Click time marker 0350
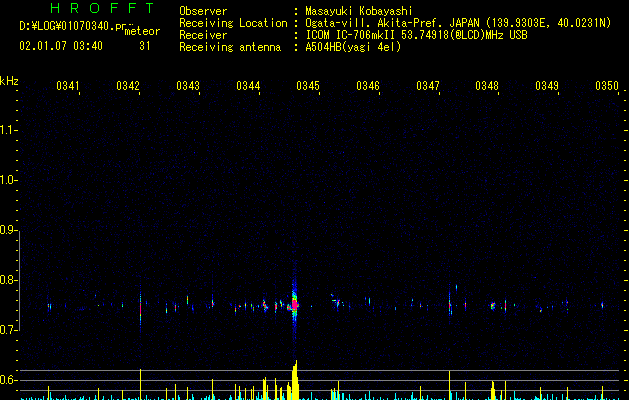Image resolution: width=629 pixels, height=400 pixels. click(607, 86)
